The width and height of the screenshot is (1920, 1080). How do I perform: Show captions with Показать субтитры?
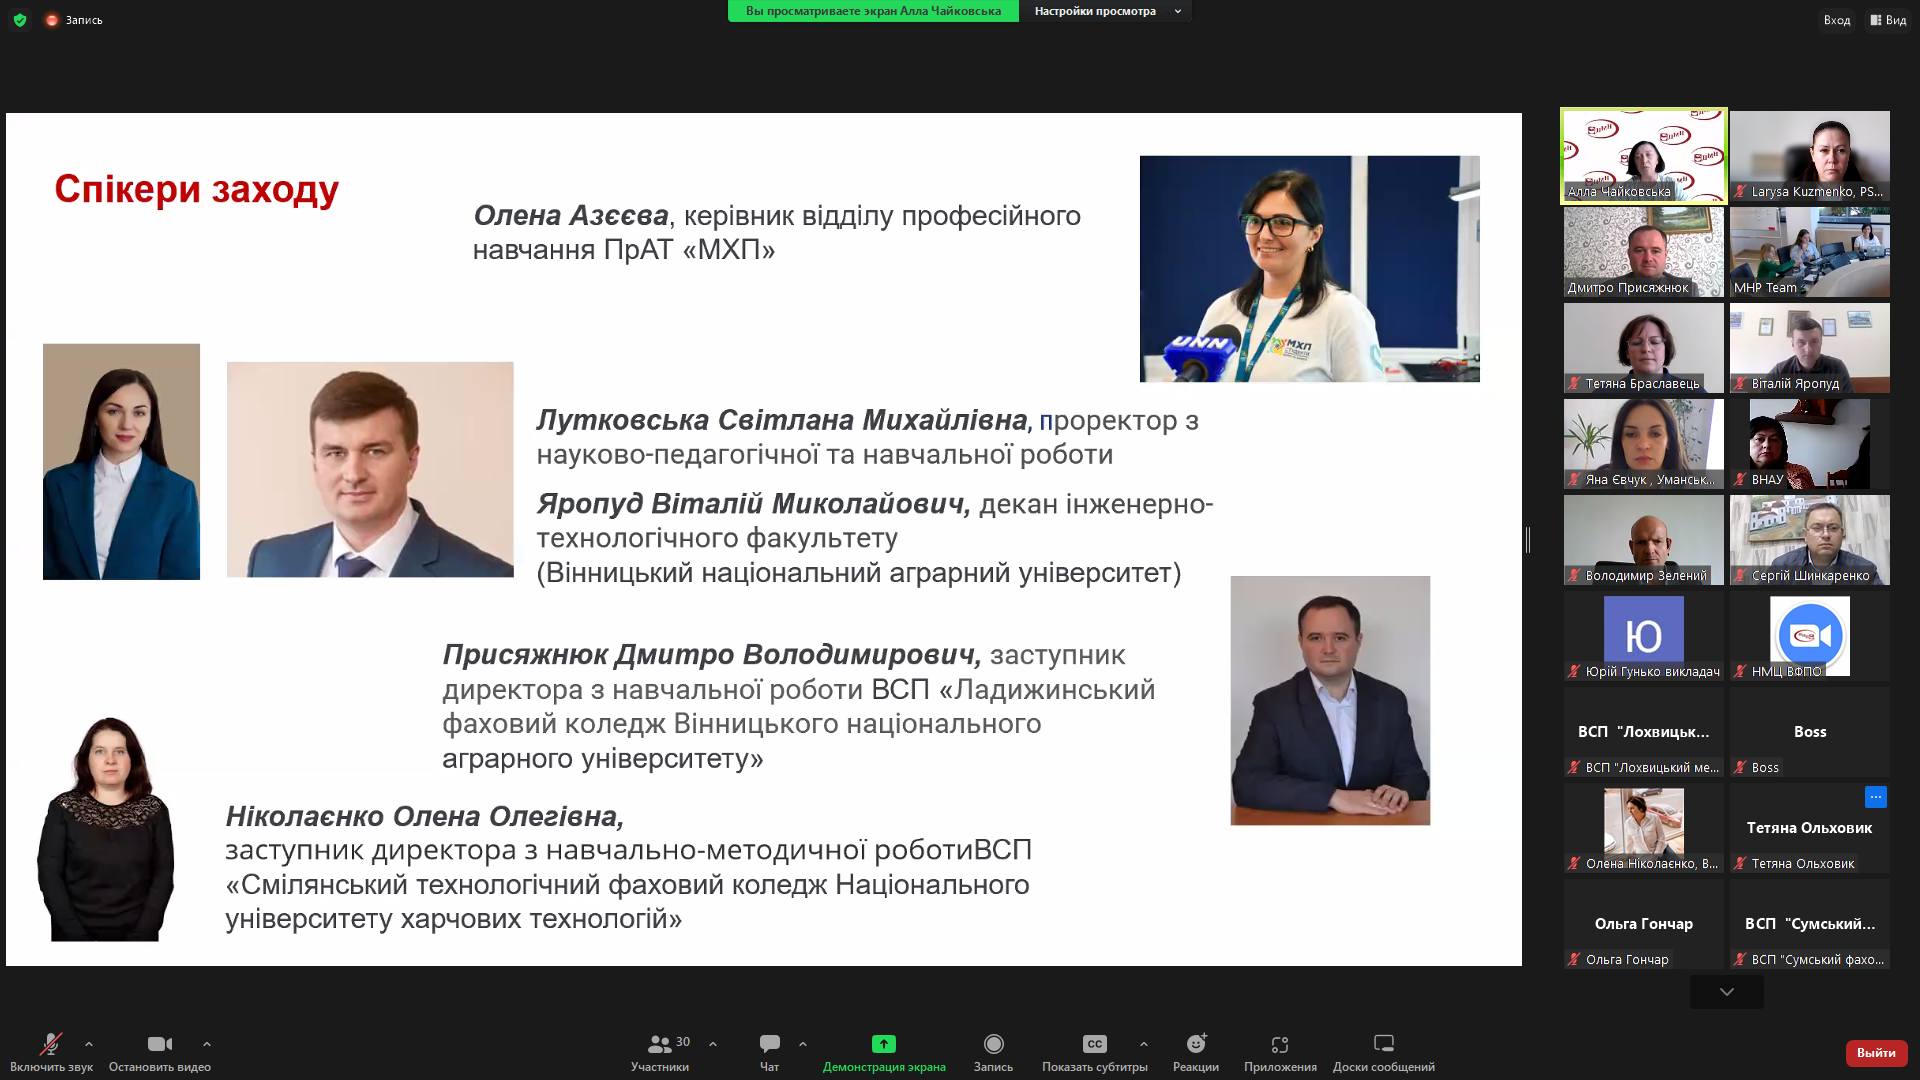click(1095, 1053)
